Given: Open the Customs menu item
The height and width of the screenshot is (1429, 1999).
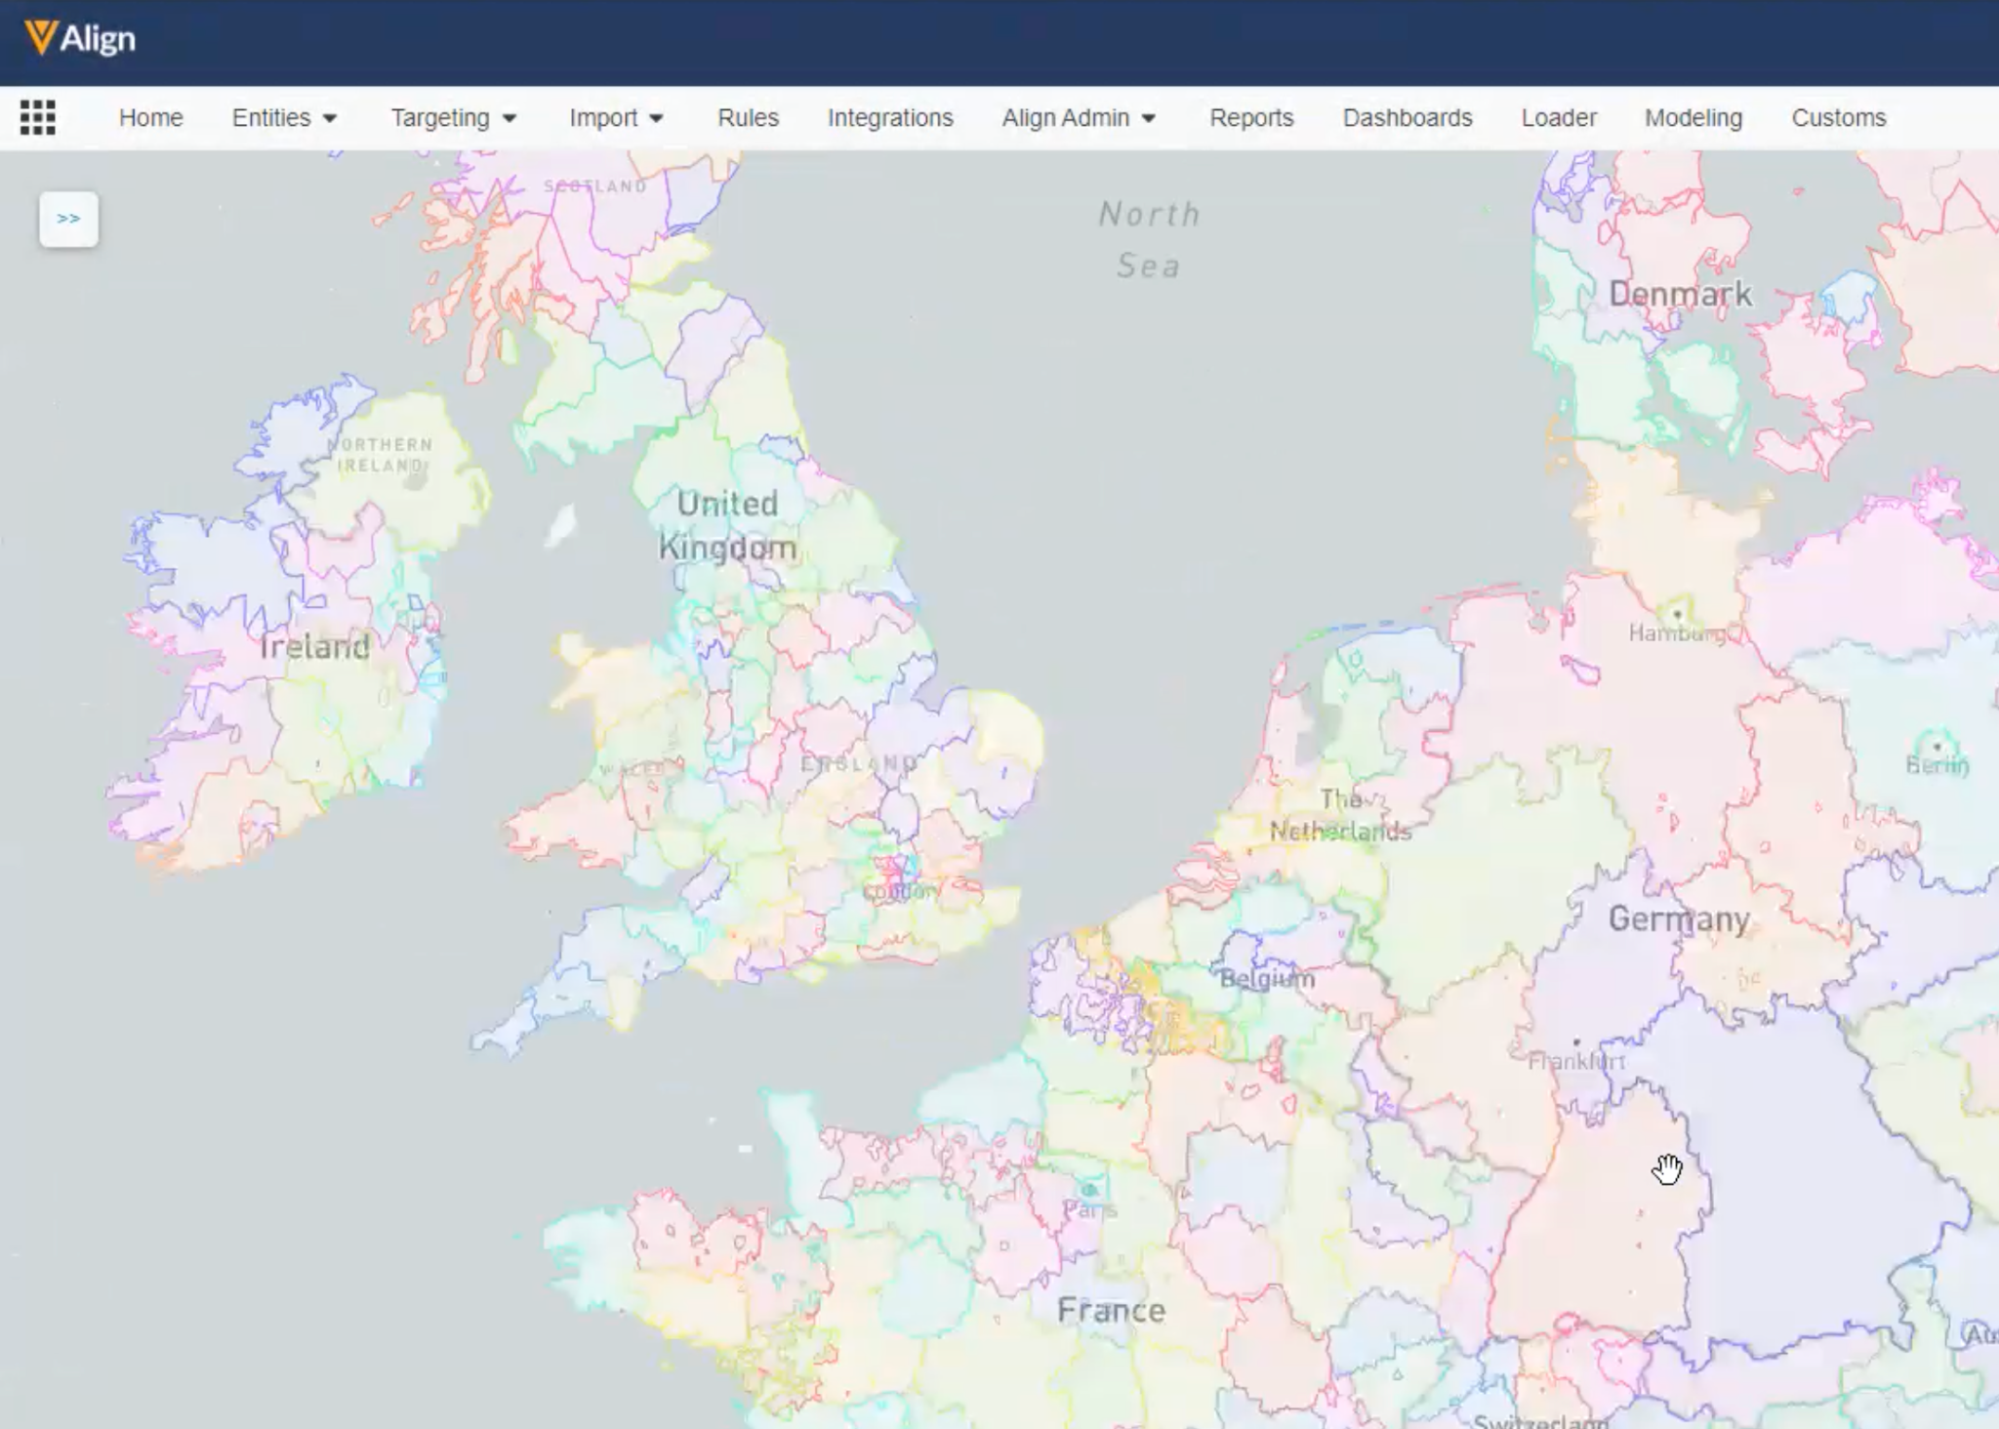Looking at the screenshot, I should pos(1838,118).
